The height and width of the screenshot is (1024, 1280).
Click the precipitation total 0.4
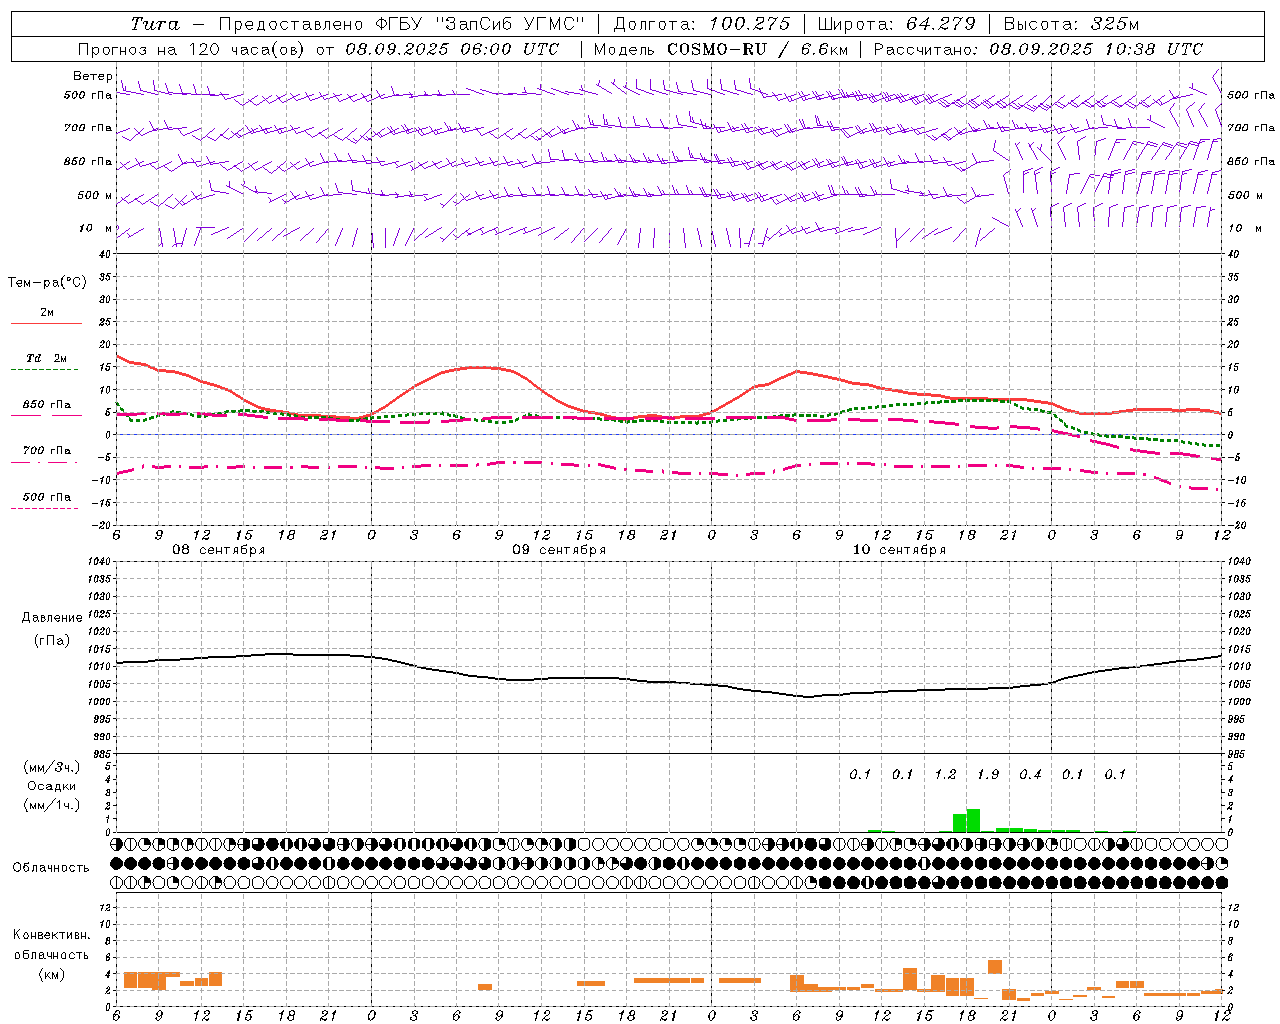coord(1030,774)
